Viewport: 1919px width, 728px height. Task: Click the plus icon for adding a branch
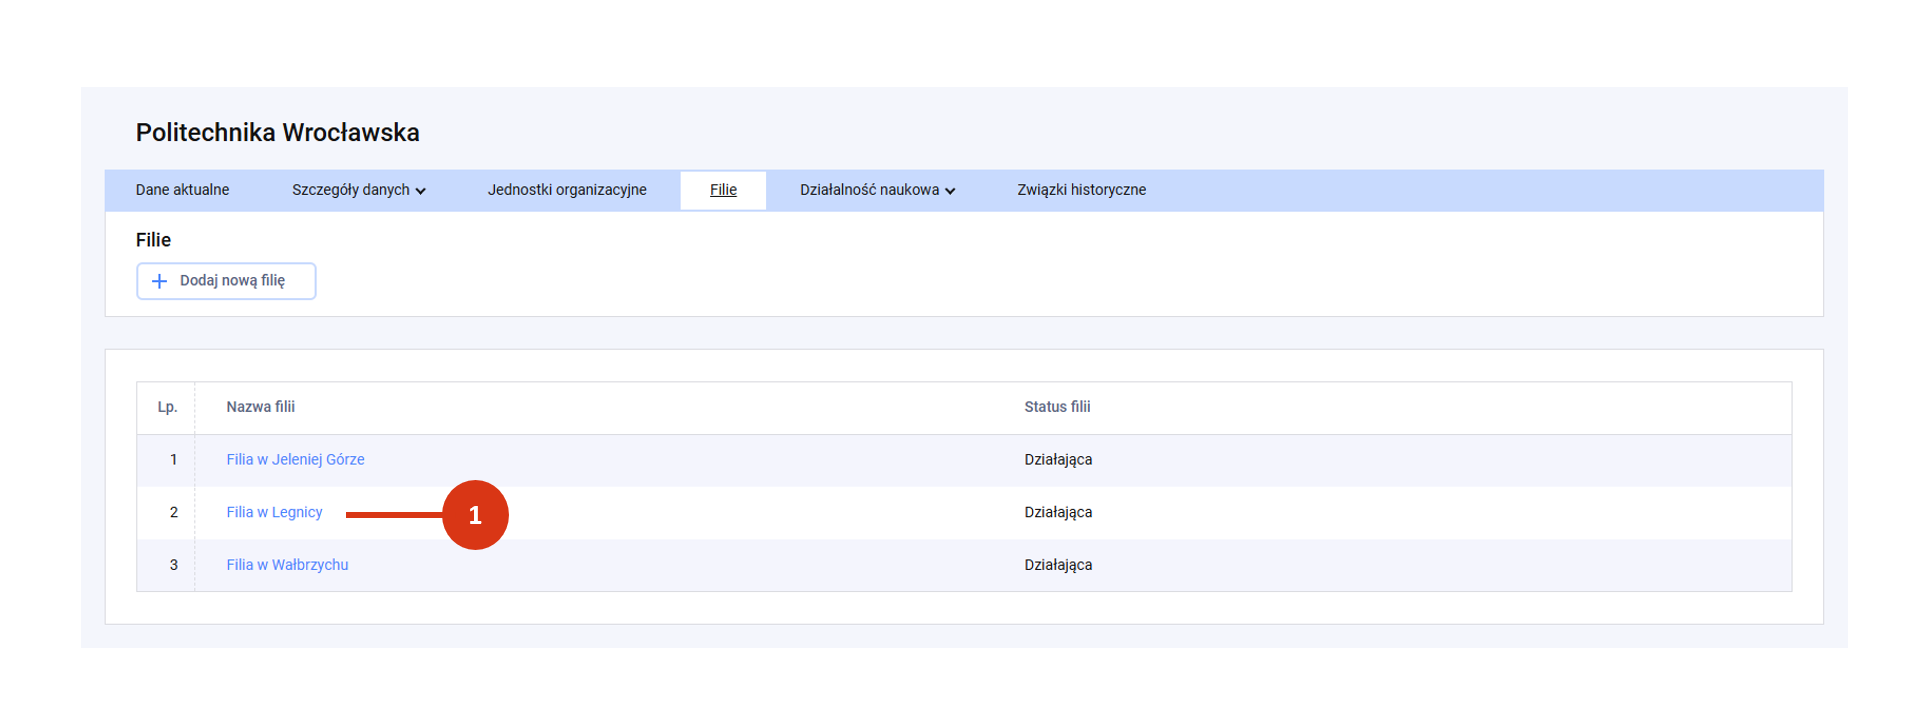(159, 281)
